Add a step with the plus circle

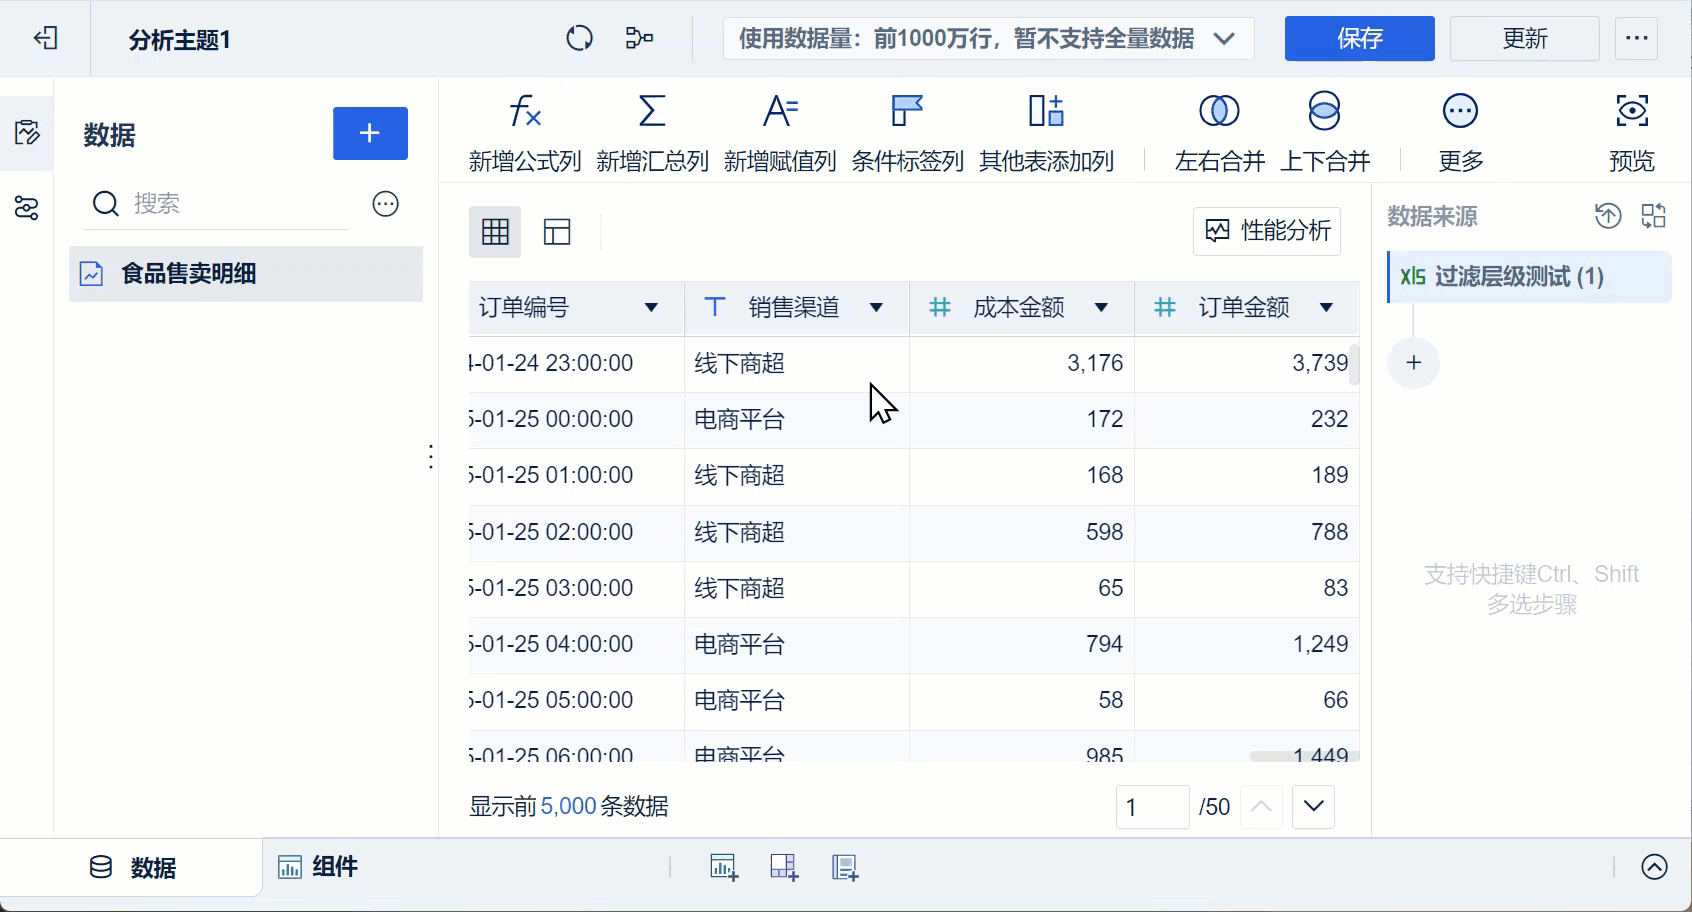(x=1414, y=363)
